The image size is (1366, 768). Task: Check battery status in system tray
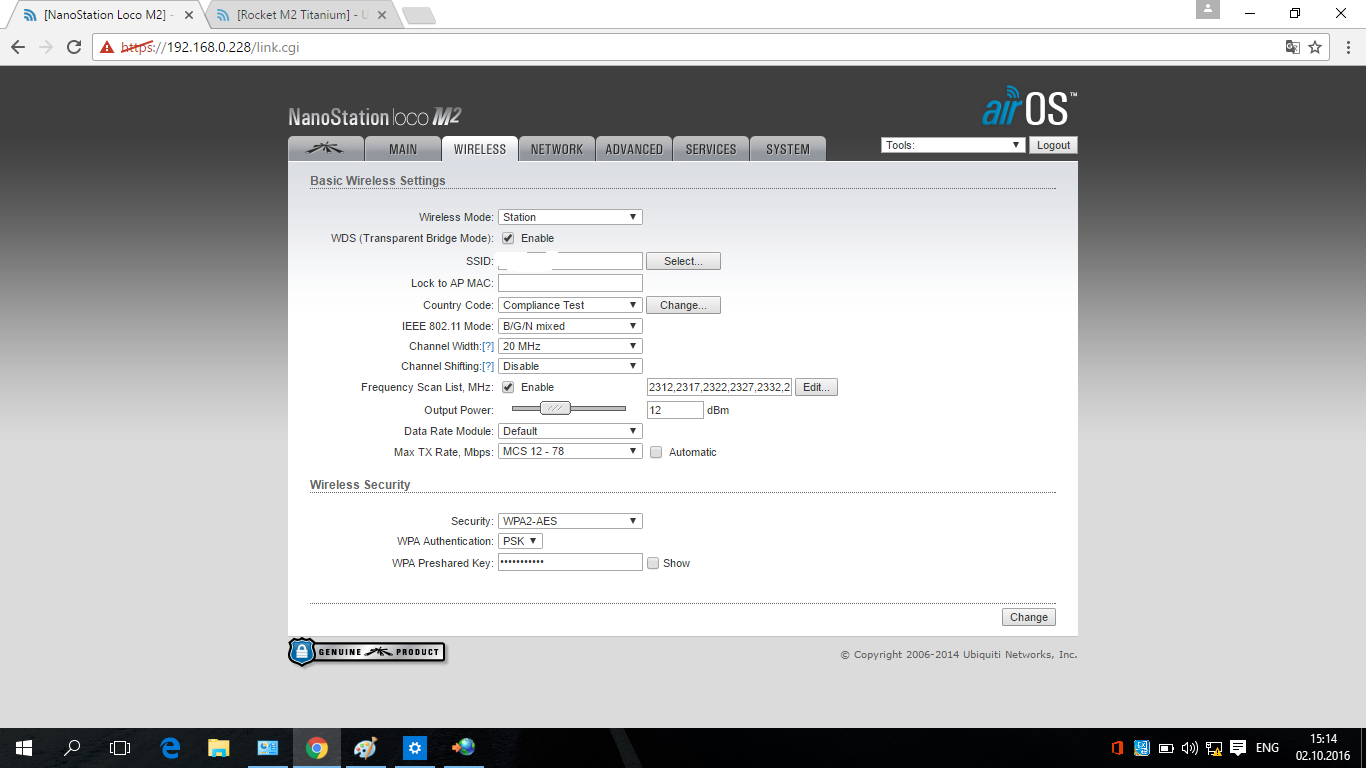tap(1166, 747)
